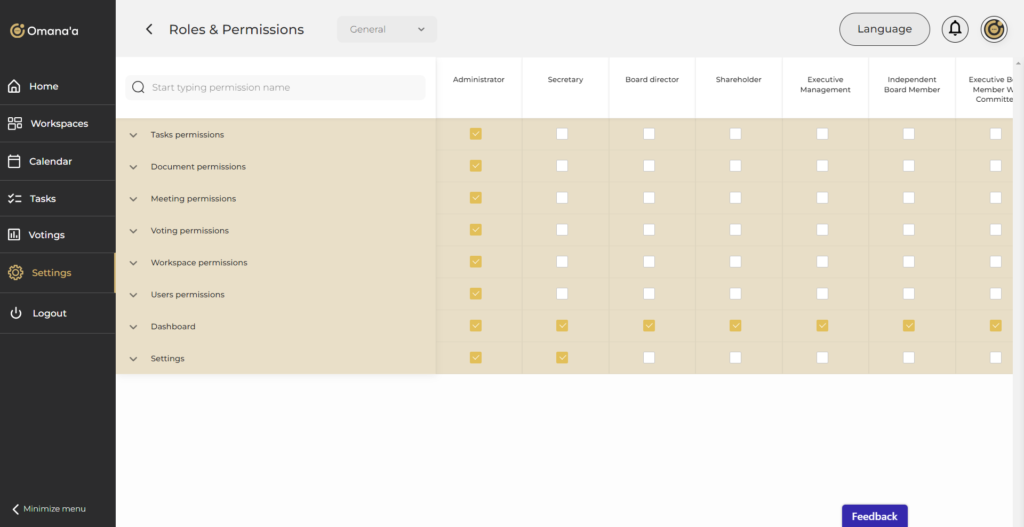Enable Secretary's Document permissions checkbox
This screenshot has width=1024, height=527.
tap(562, 166)
